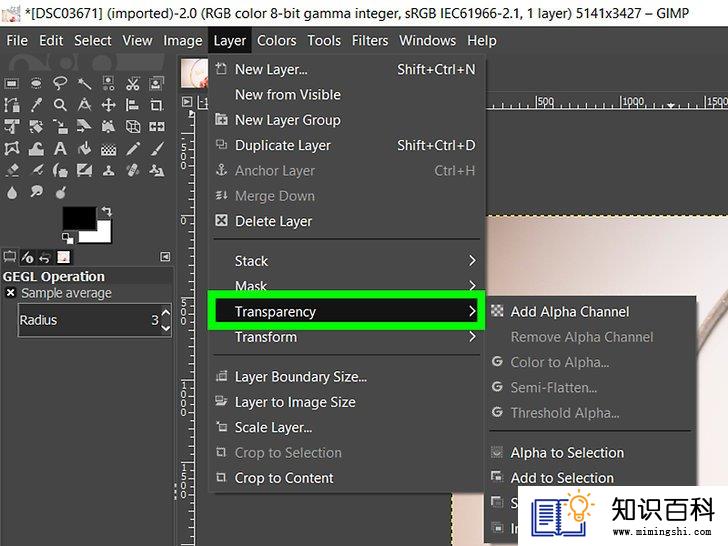The height and width of the screenshot is (546, 728).
Task: Expand the Stack submenu
Action: [x=346, y=261]
